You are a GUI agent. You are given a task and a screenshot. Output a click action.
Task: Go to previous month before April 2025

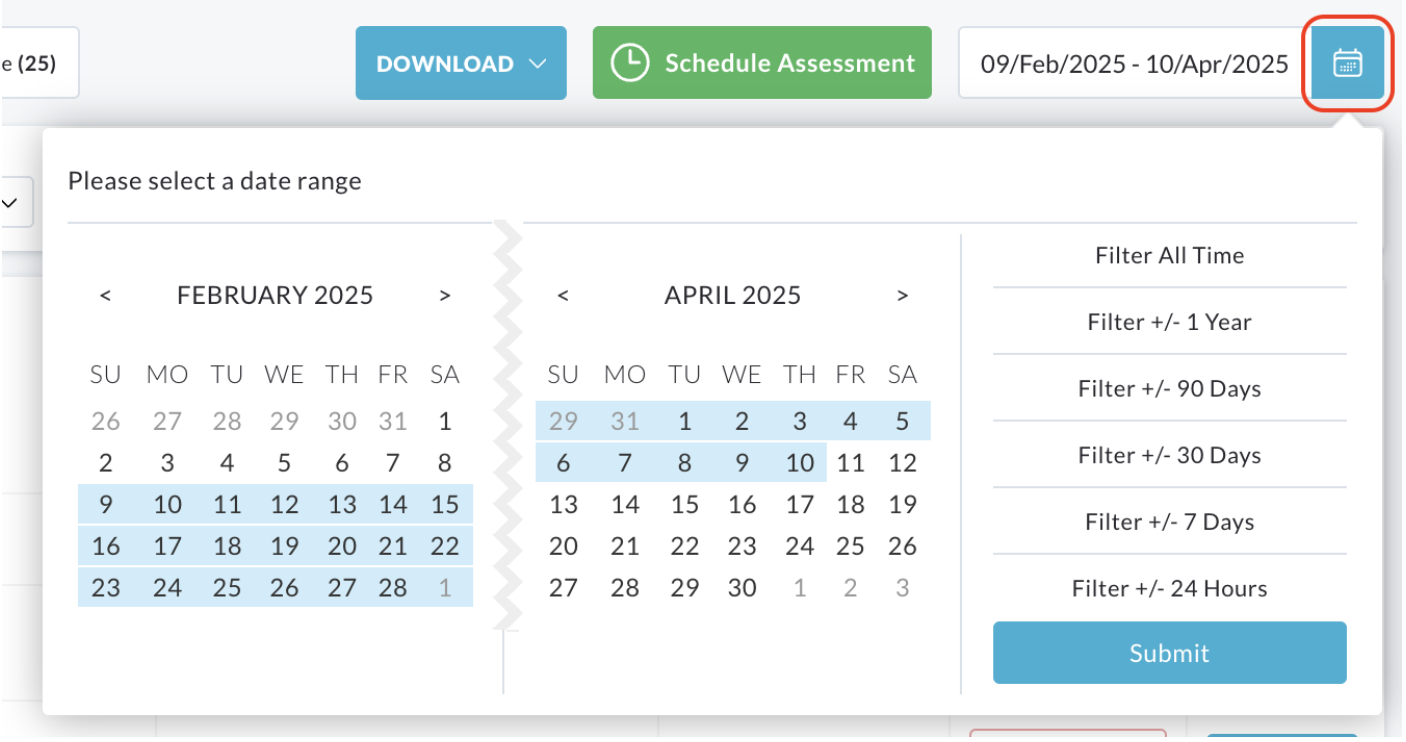point(563,296)
